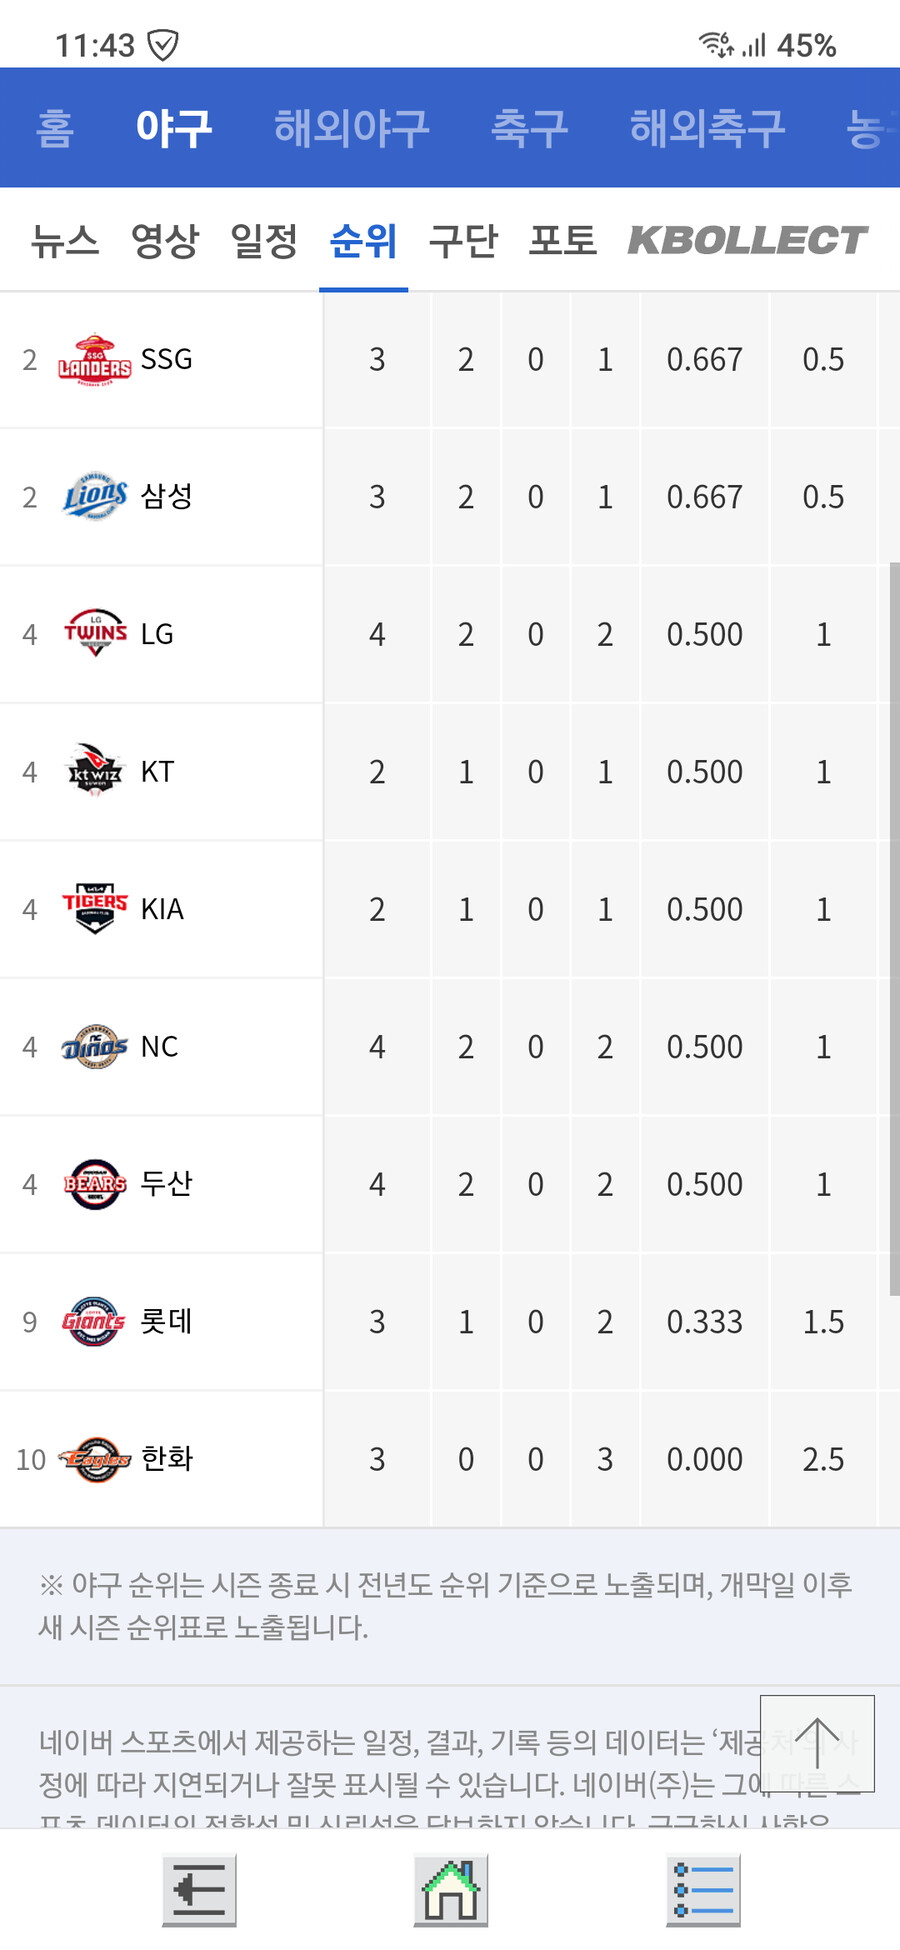Viewport: 900px width, 1950px height.
Task: Open the list menu icon in bottom bar
Action: (x=703, y=1890)
